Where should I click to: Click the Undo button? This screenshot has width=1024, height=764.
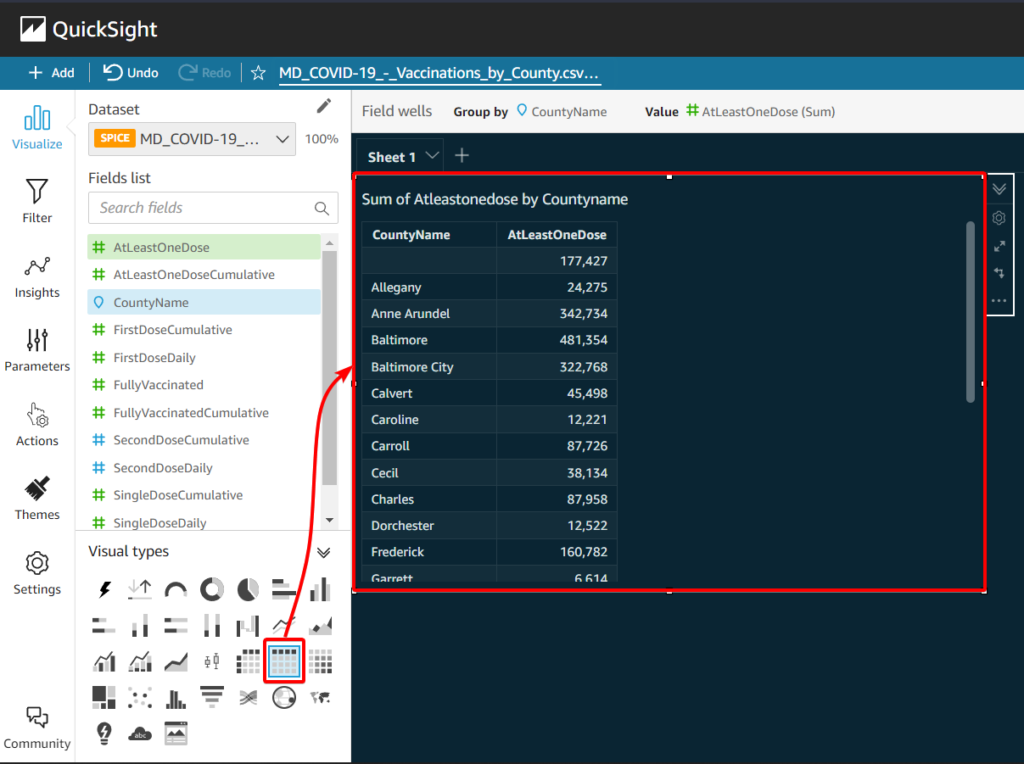click(x=129, y=72)
